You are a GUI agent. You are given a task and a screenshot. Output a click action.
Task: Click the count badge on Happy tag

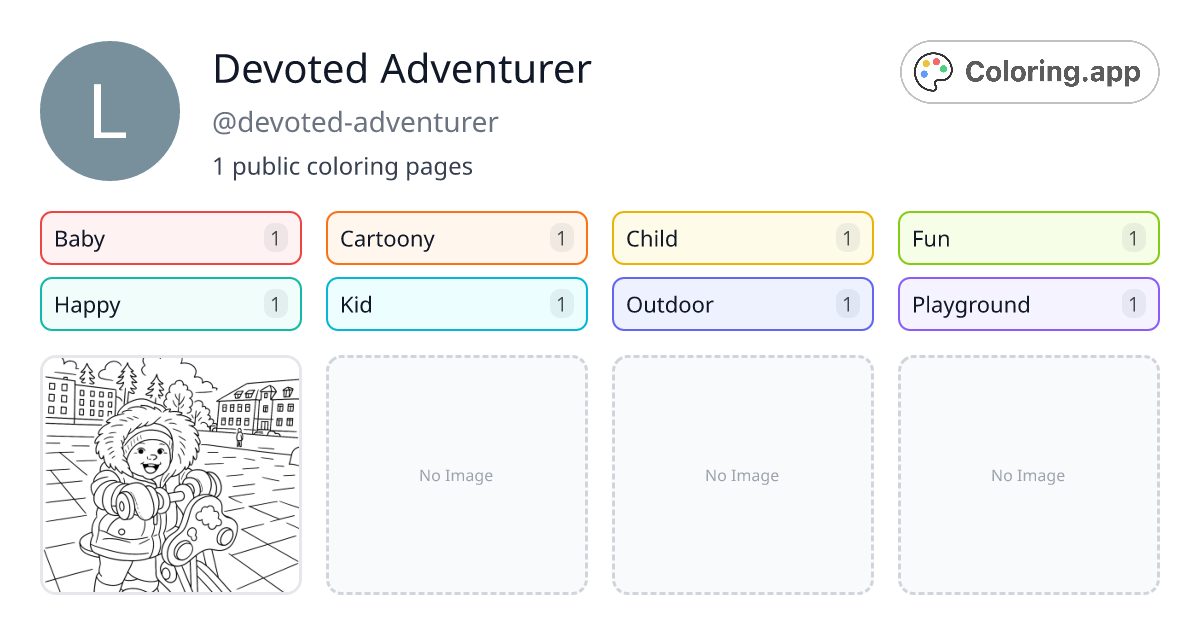275,304
